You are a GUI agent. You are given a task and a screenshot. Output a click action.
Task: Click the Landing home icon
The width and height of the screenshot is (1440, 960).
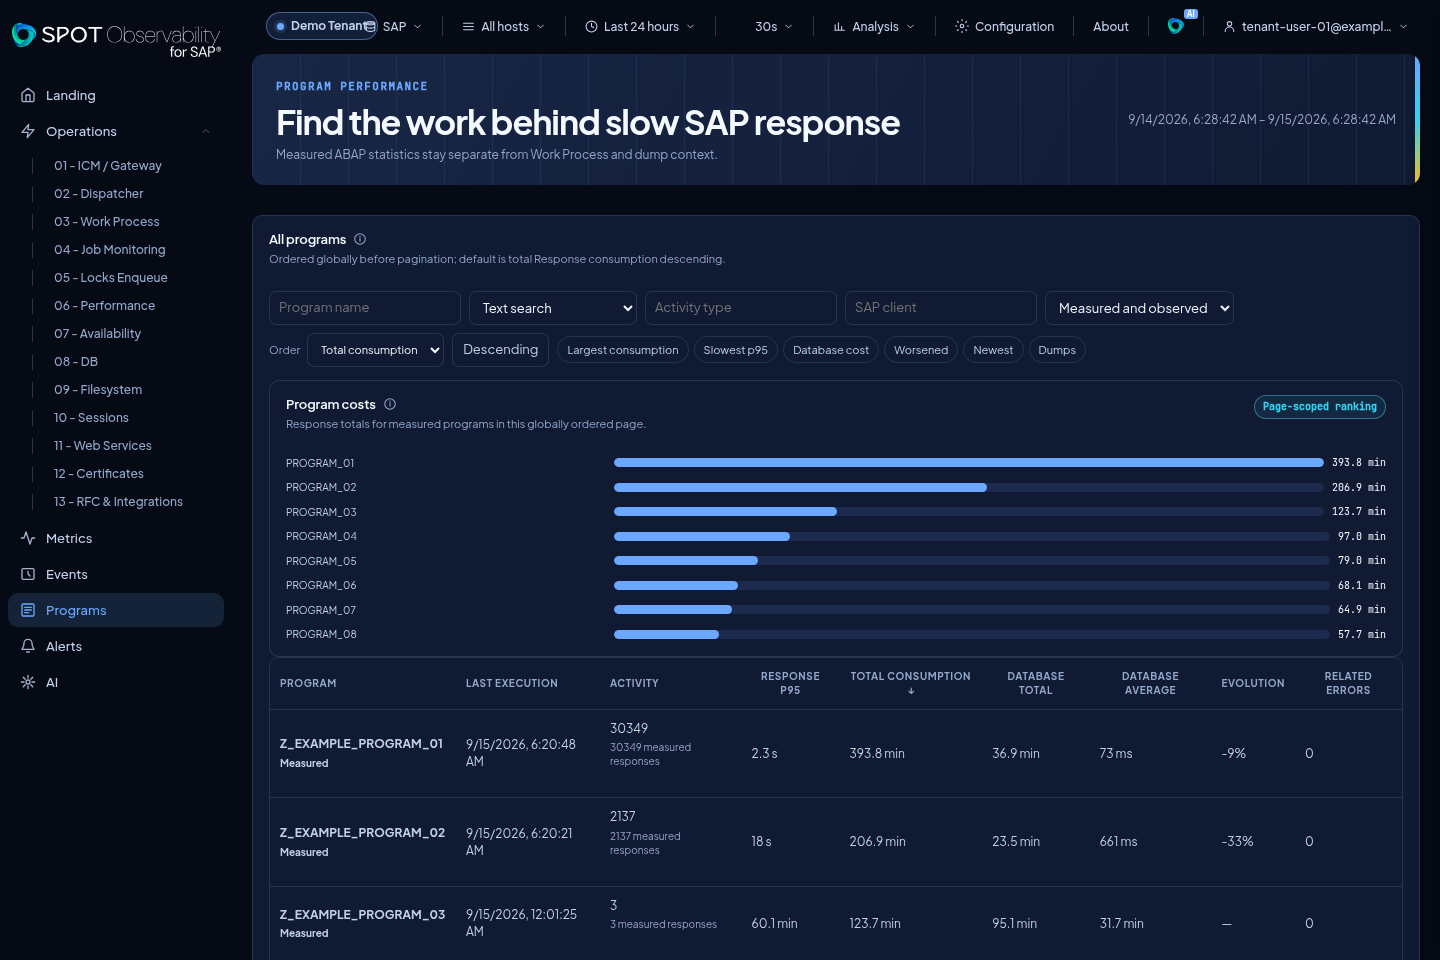[x=28, y=95]
